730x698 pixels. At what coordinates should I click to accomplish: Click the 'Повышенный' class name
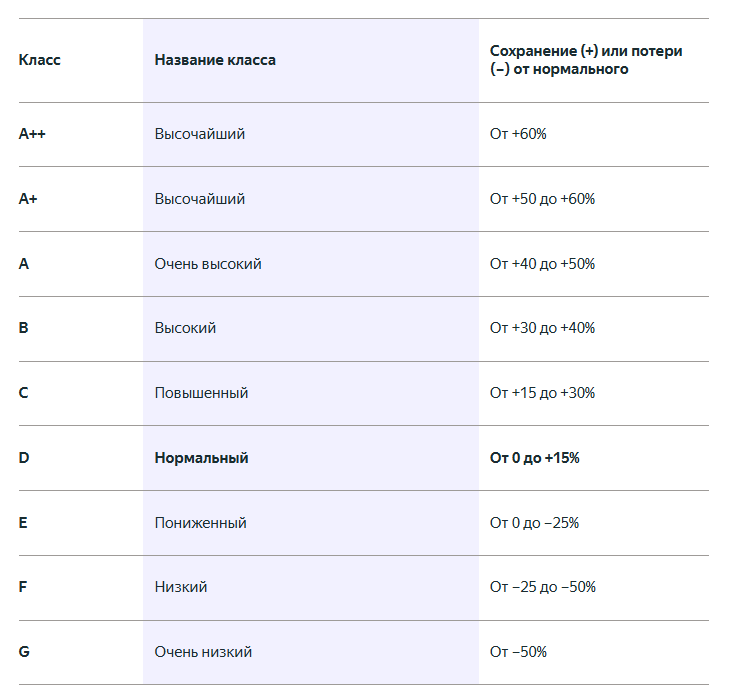201,393
